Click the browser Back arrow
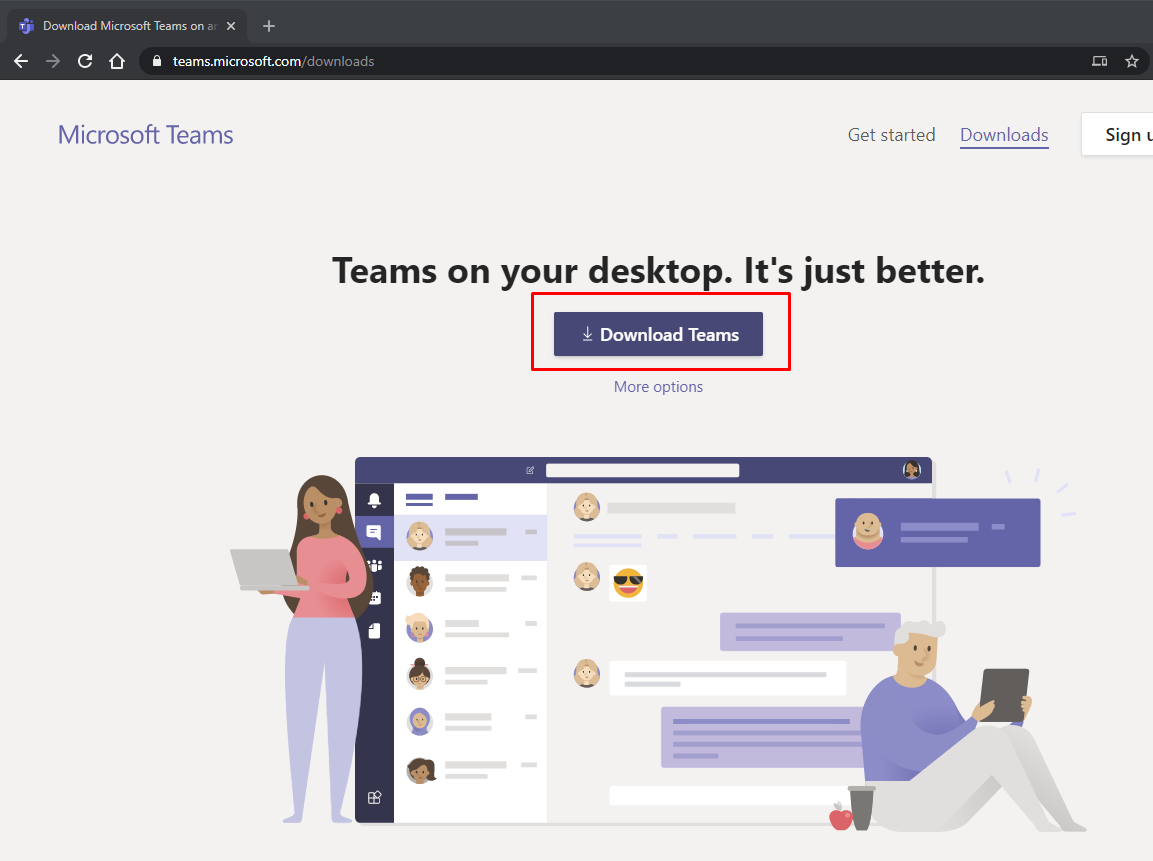1153x861 pixels. (x=21, y=61)
